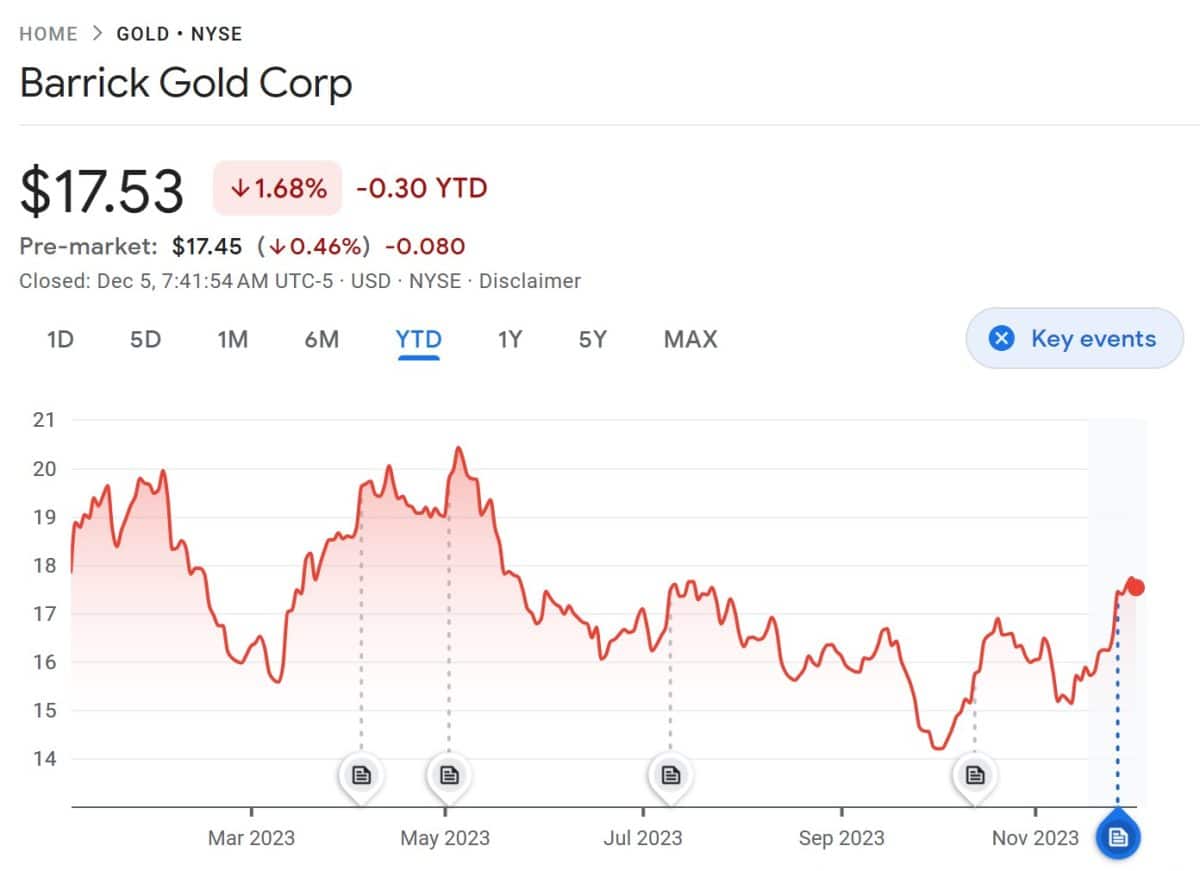Open the HOME breadcrumb link
The height and width of the screenshot is (871, 1200).
click(49, 33)
